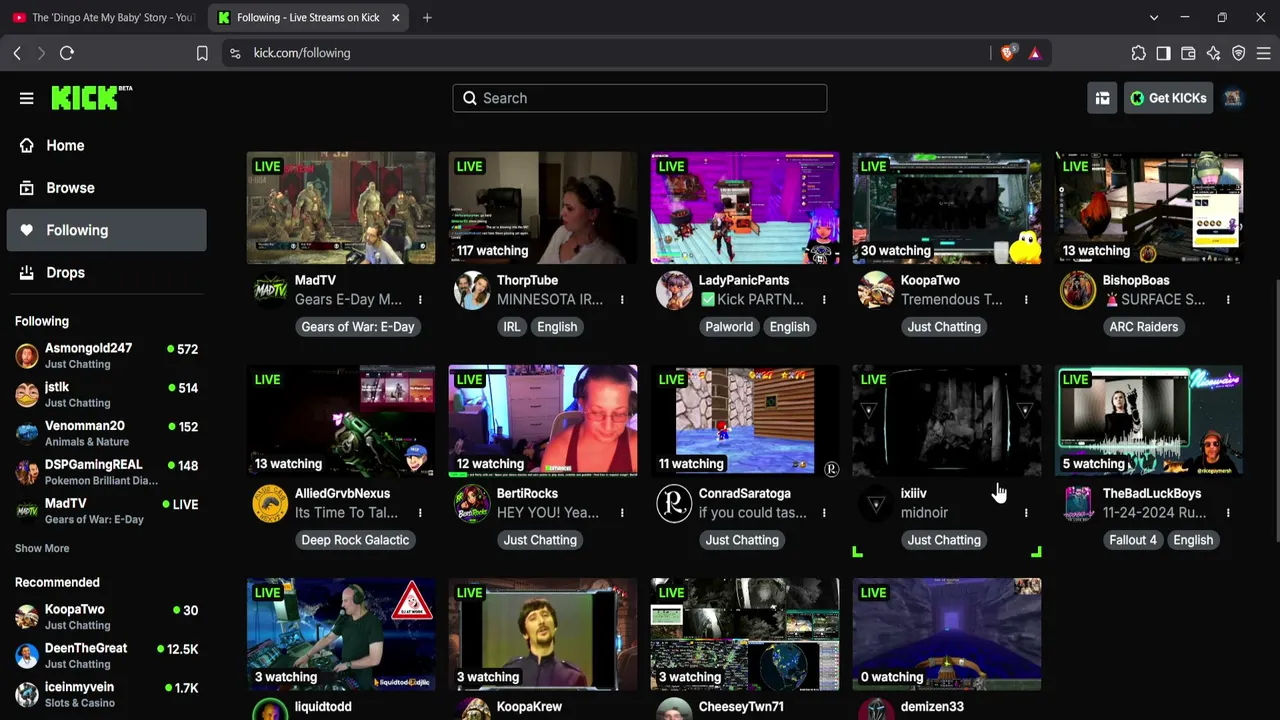Open the dashboard icon beside Get KICKs
Screen dimensions: 1280x720
pos(1102,98)
